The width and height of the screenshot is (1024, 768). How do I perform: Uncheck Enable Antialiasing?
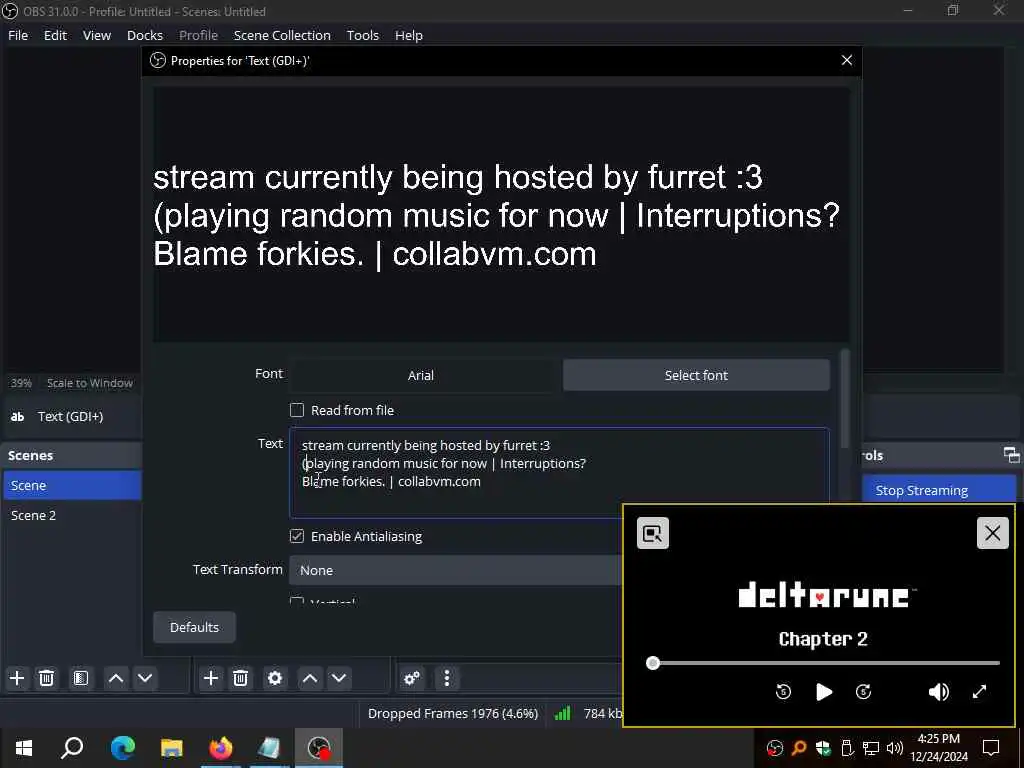(x=297, y=536)
